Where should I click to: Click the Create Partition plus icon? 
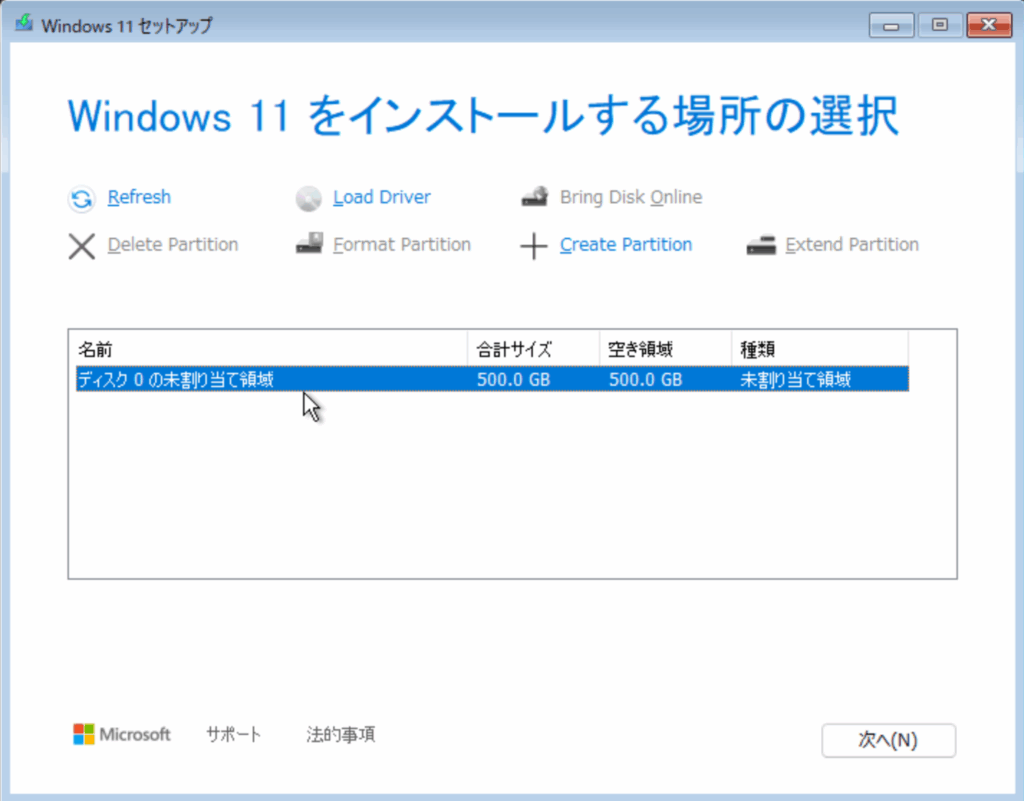point(535,246)
